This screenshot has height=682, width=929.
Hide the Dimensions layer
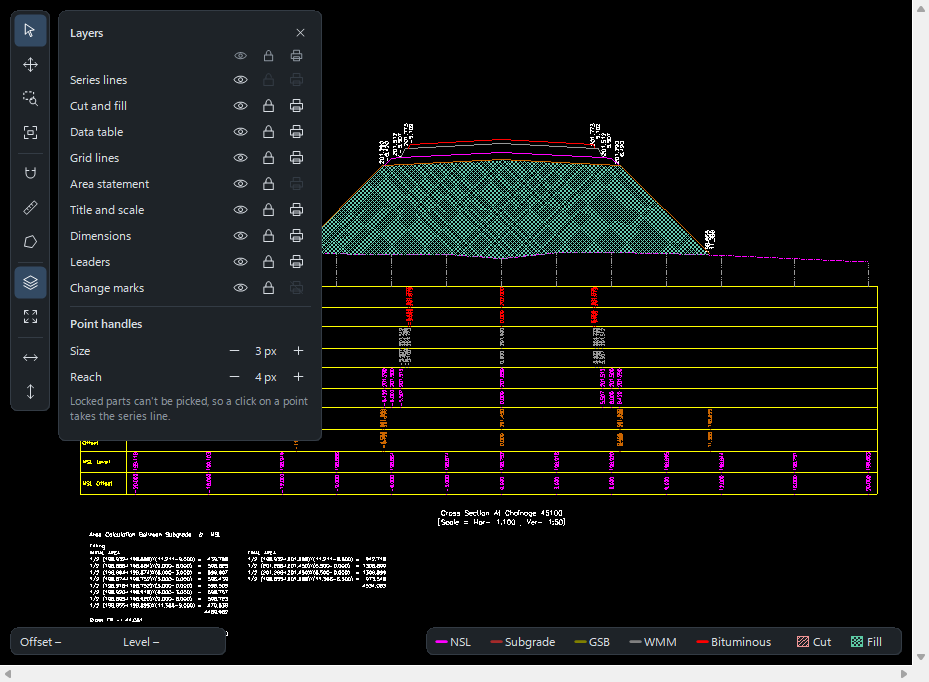pos(240,236)
